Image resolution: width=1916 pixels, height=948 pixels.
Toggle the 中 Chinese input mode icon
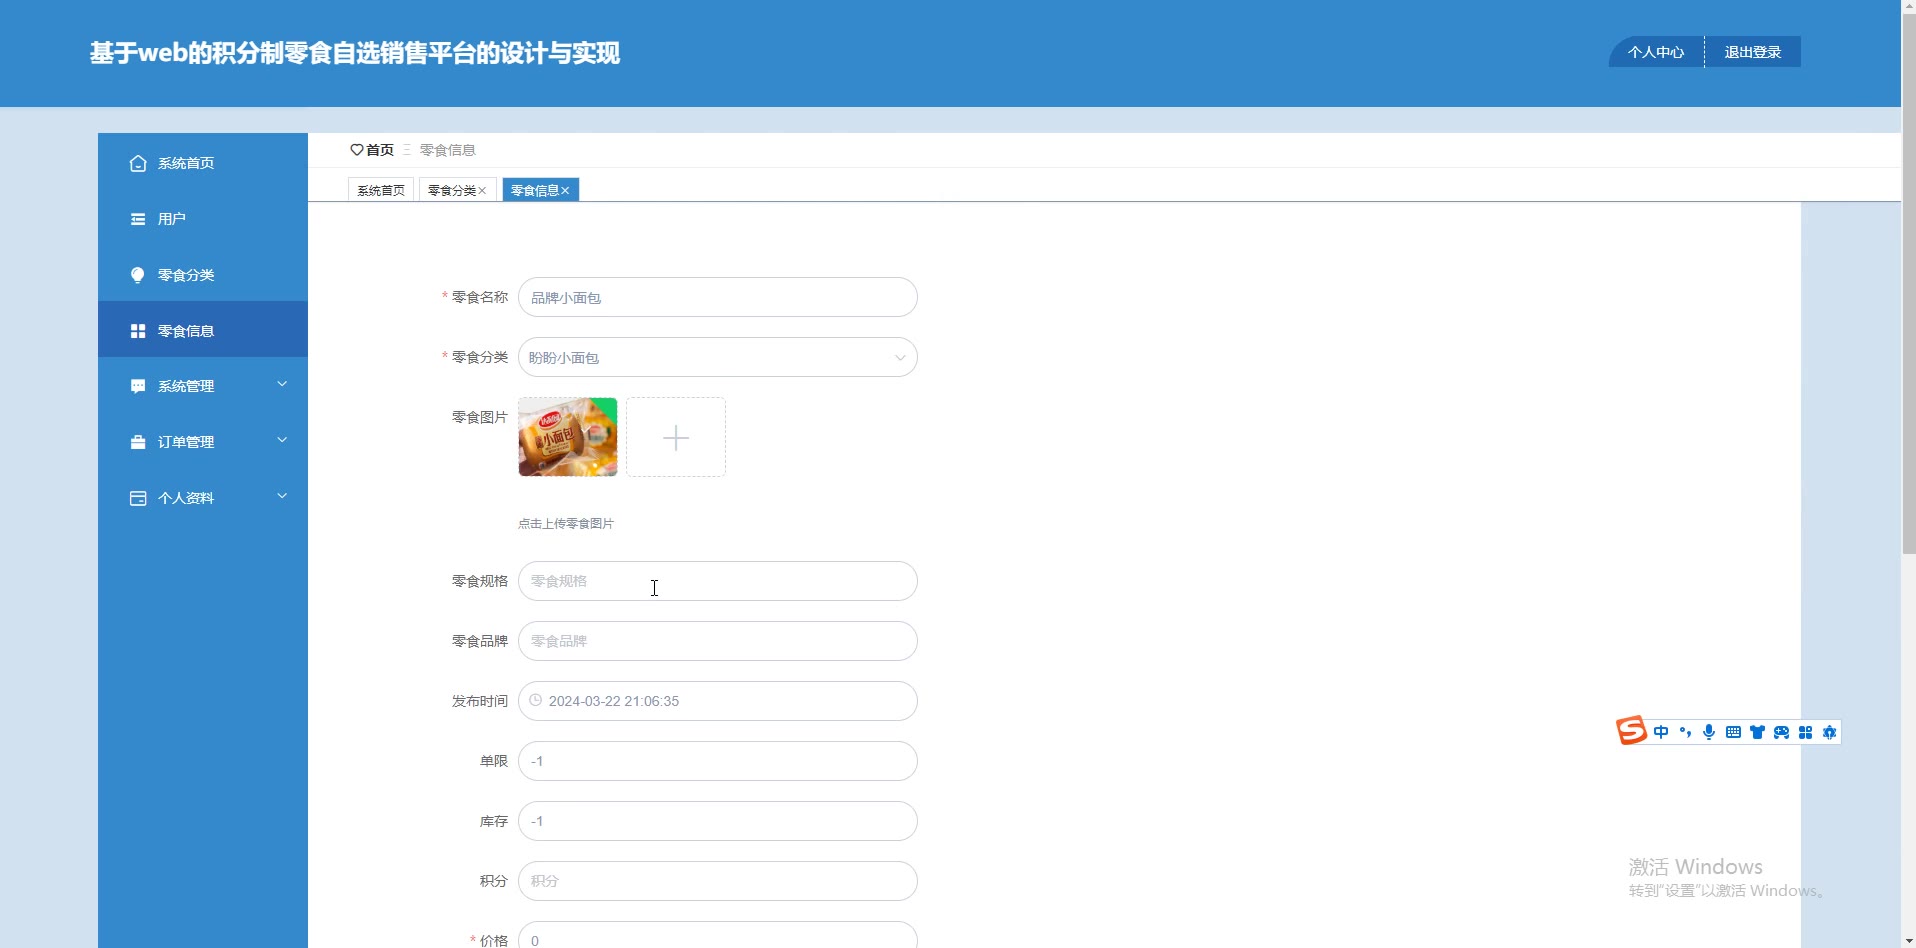[1661, 732]
